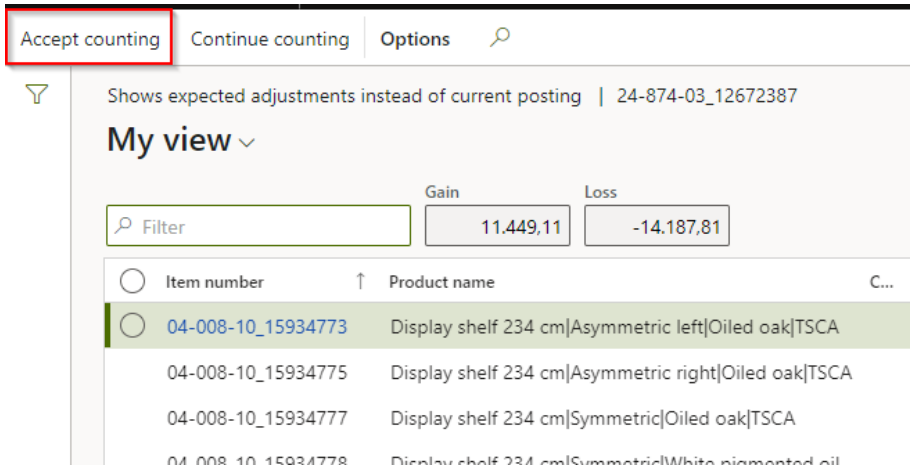Select item number 04-008-10_15934777 cell
Image resolution: width=914 pixels, height=472 pixels.
[x=257, y=418]
